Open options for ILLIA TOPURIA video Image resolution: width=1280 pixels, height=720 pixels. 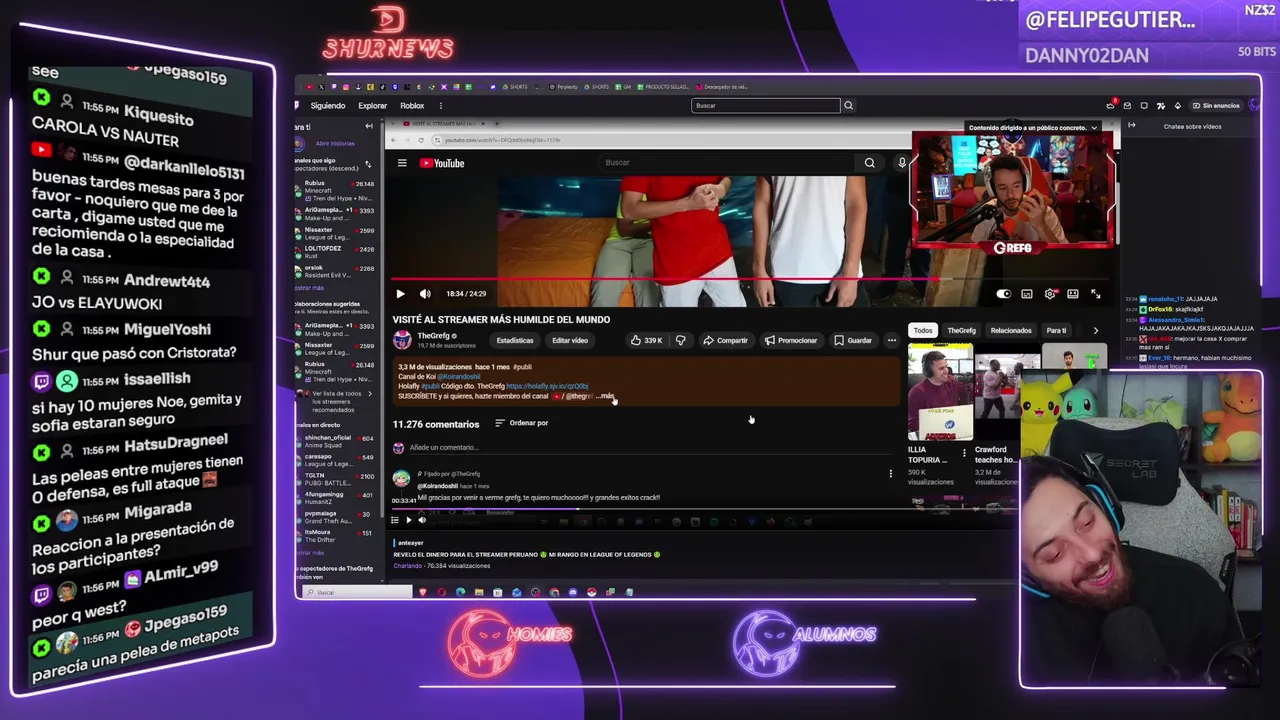[964, 453]
